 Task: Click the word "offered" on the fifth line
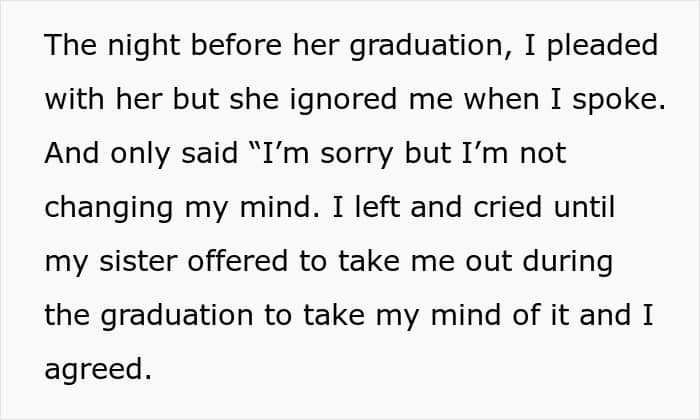[x=238, y=262]
